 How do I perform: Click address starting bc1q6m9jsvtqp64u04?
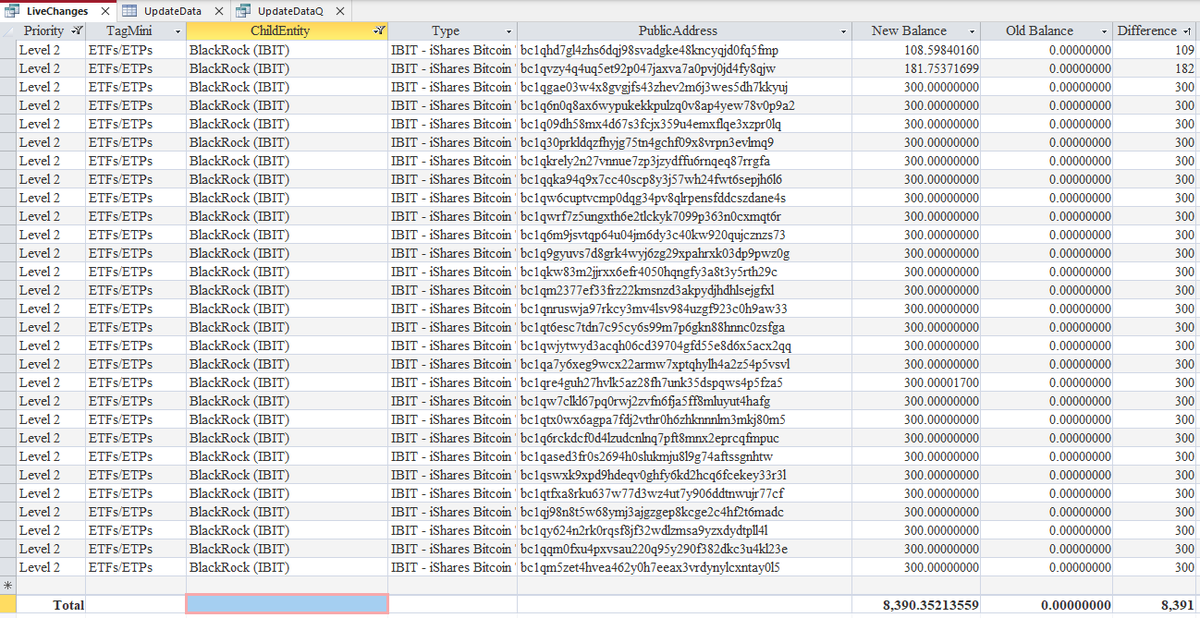(653, 235)
